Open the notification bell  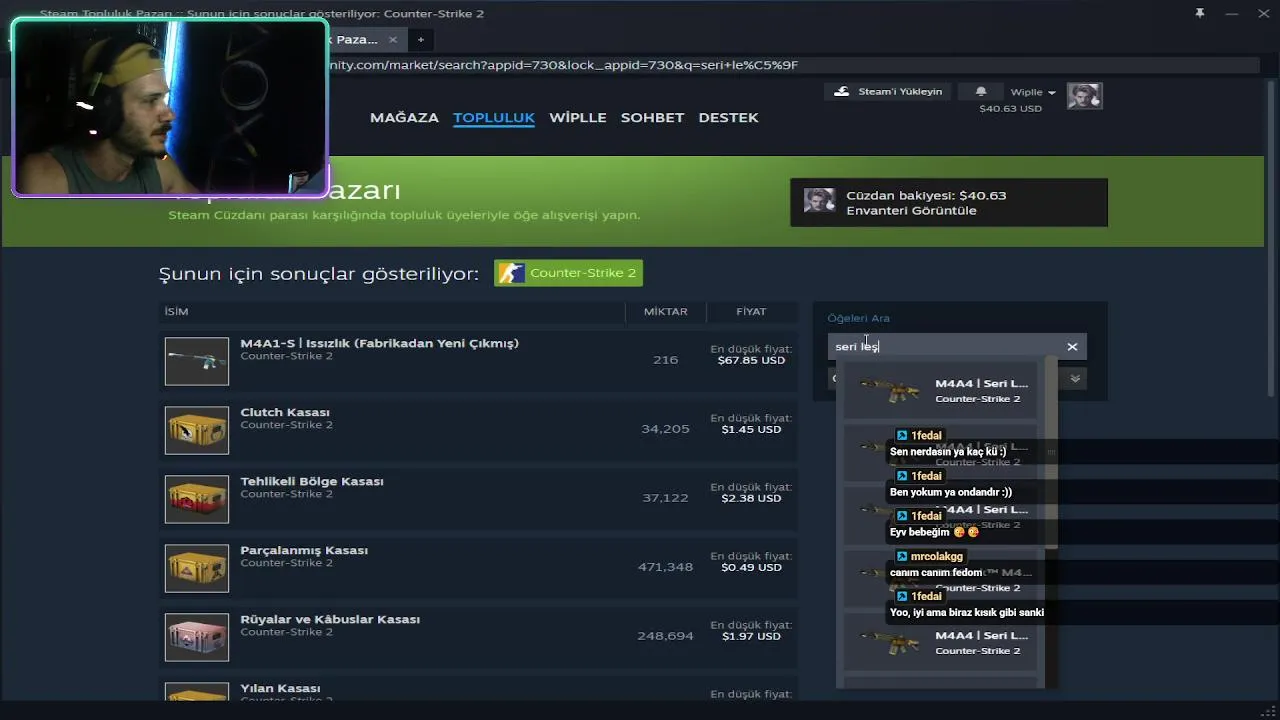click(980, 91)
